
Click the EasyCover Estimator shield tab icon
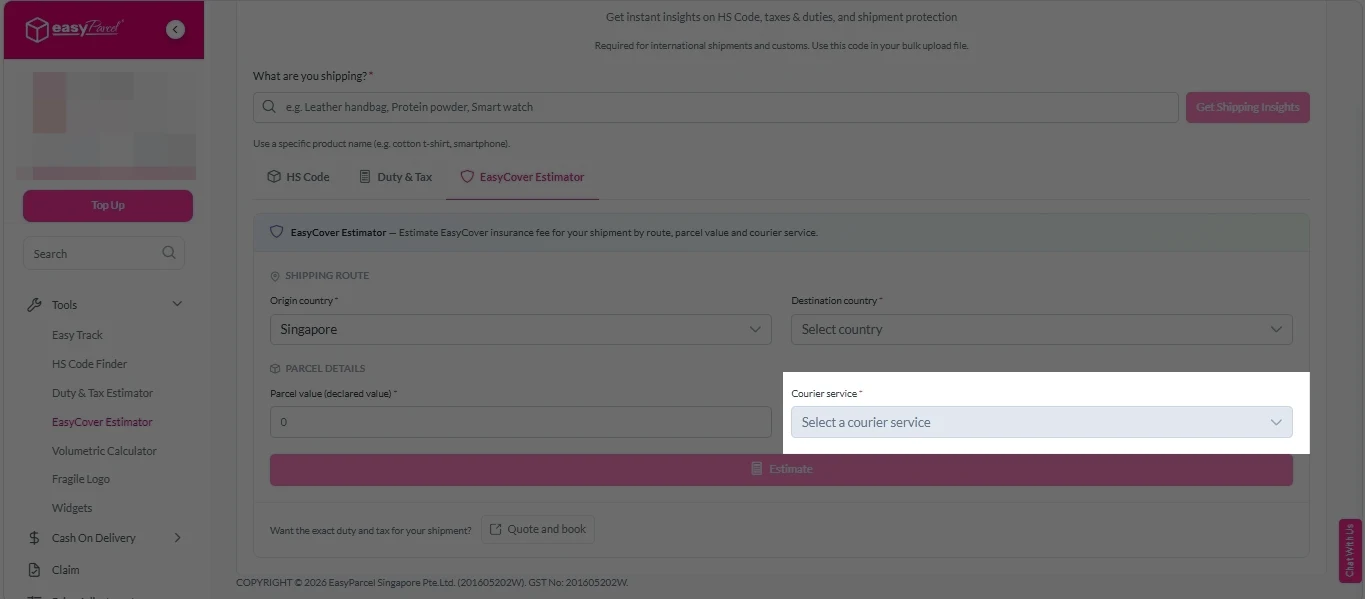pos(466,177)
